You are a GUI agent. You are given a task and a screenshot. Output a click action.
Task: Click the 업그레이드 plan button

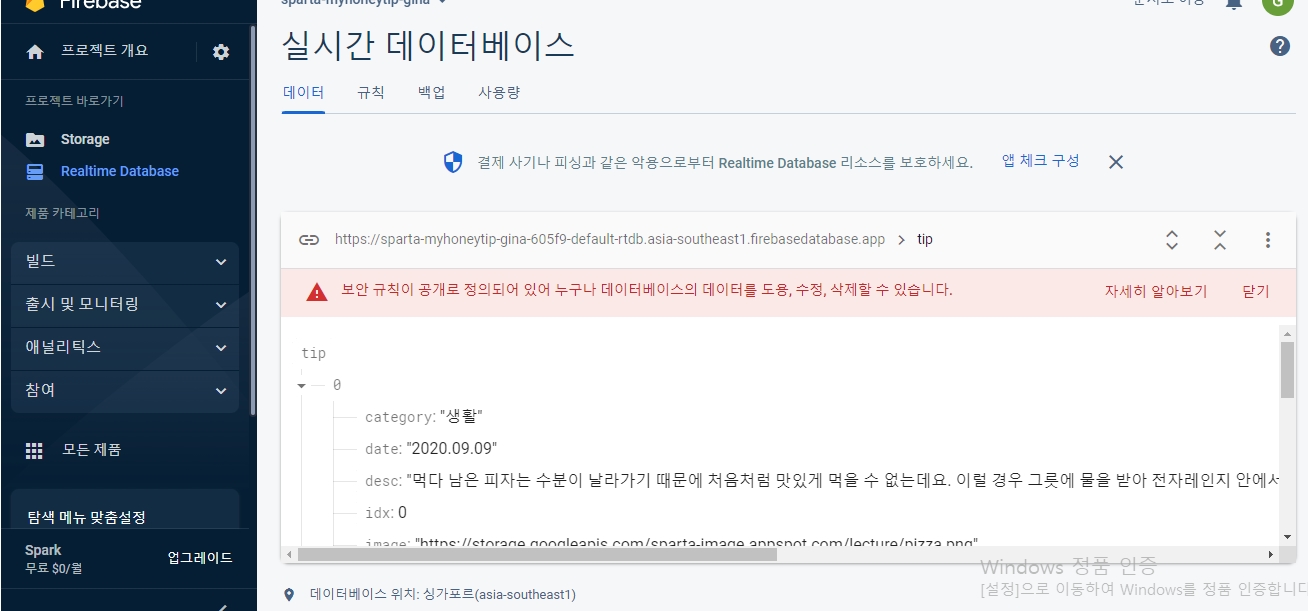tap(200, 558)
